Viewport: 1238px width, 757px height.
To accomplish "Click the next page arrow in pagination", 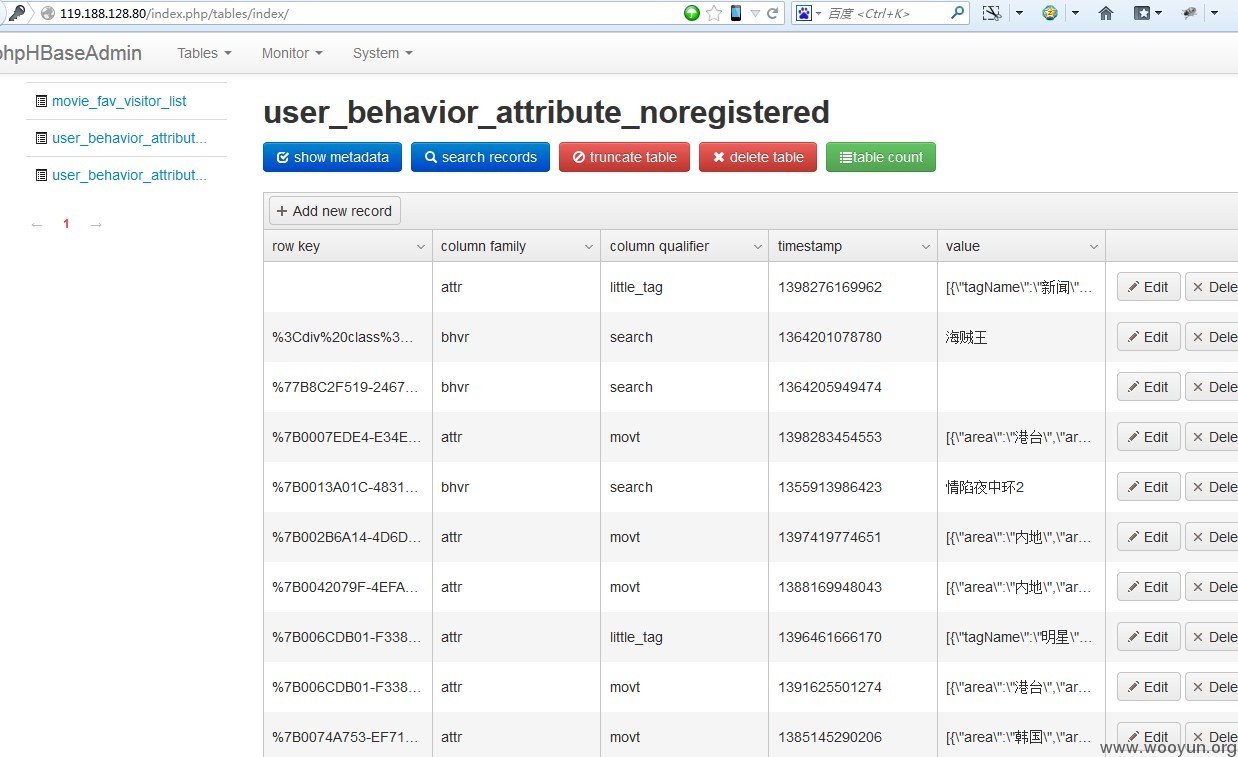I will click(95, 224).
